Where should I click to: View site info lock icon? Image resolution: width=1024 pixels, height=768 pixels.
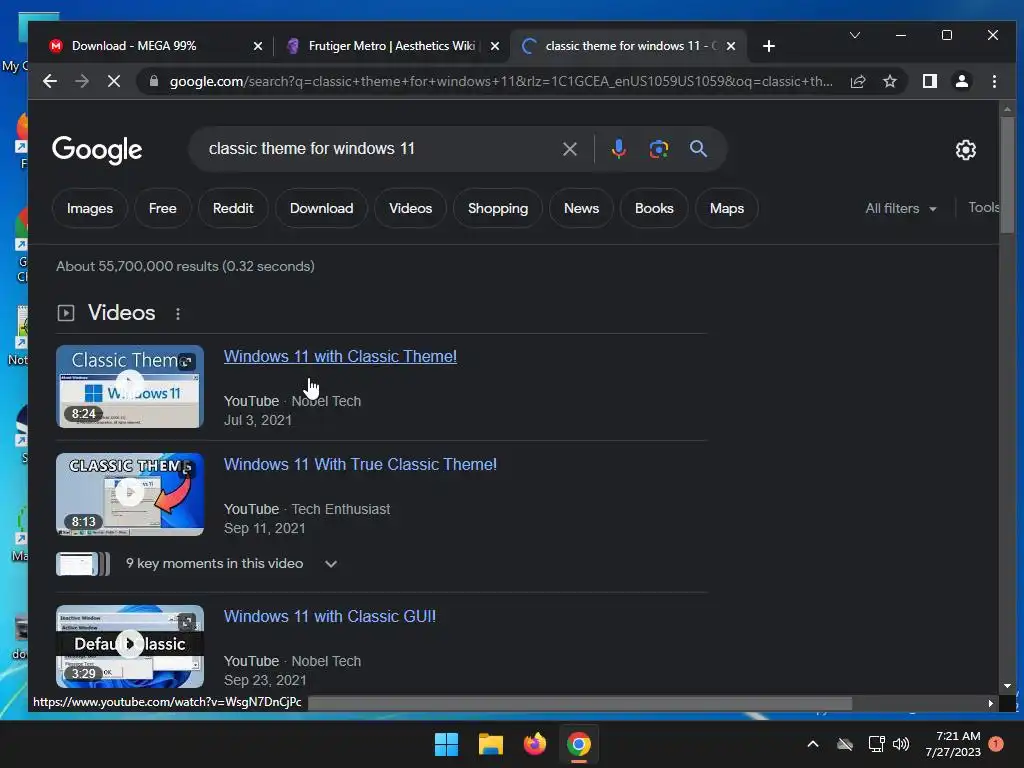[154, 81]
